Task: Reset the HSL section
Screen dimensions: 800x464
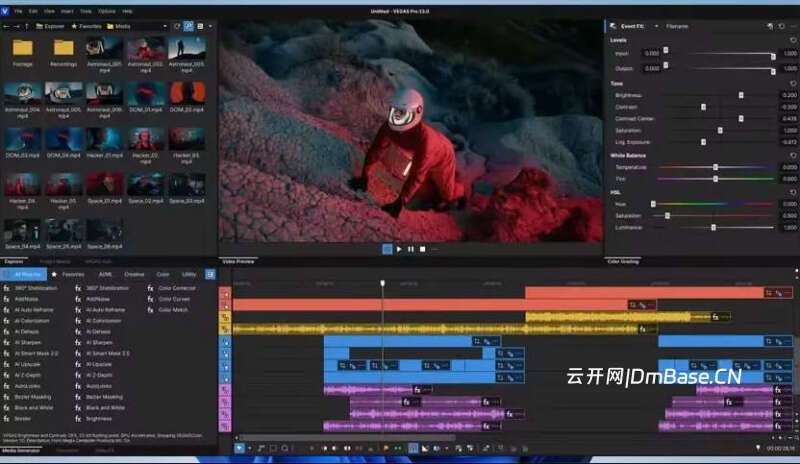Action: point(793,192)
